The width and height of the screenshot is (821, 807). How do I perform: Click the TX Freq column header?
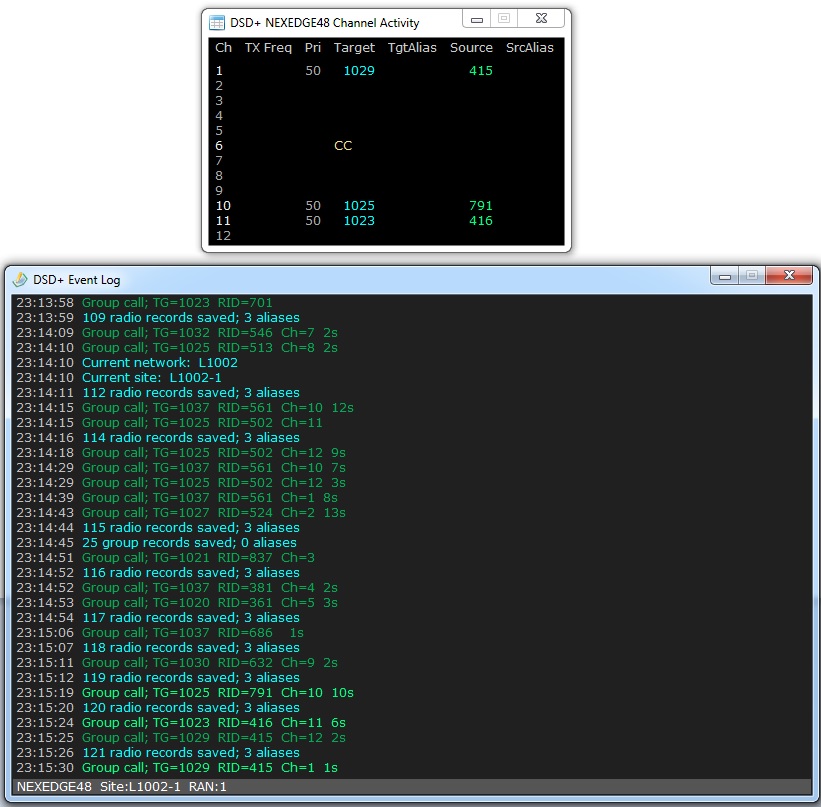tap(268, 48)
